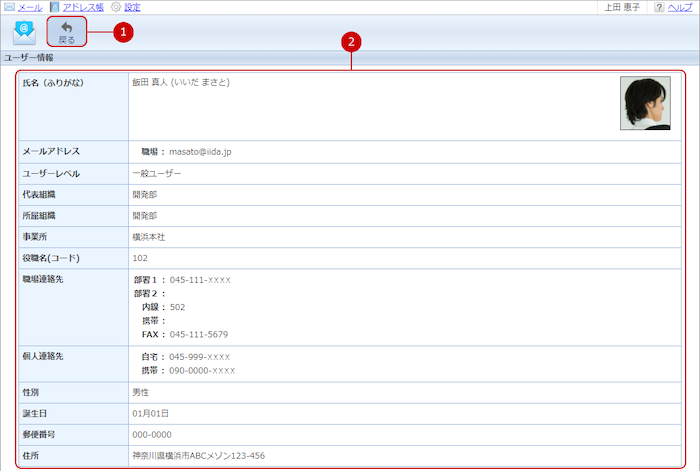Click the address book icon in top bar
This screenshot has width=700, height=471.
pos(54,7)
